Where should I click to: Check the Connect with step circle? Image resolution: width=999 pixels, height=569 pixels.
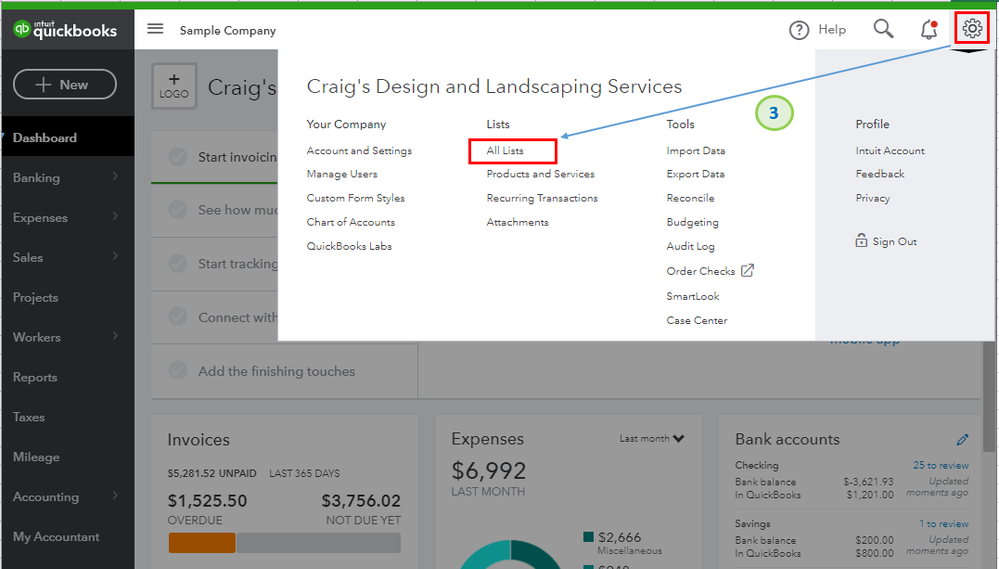(x=178, y=317)
